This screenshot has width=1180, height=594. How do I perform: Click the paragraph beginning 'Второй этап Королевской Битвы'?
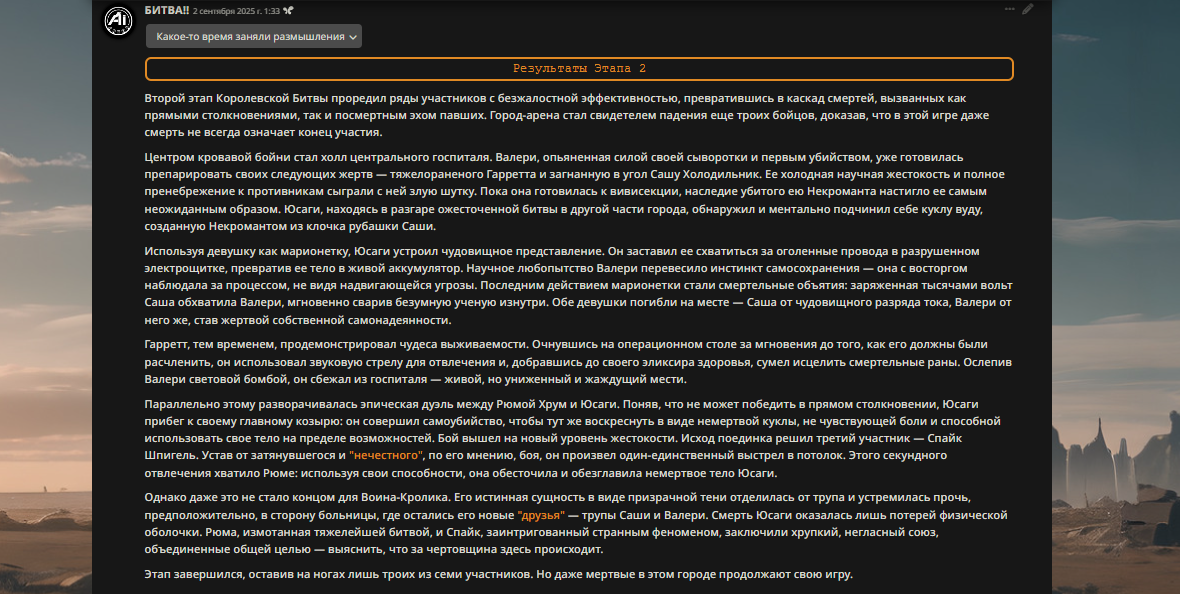567,115
